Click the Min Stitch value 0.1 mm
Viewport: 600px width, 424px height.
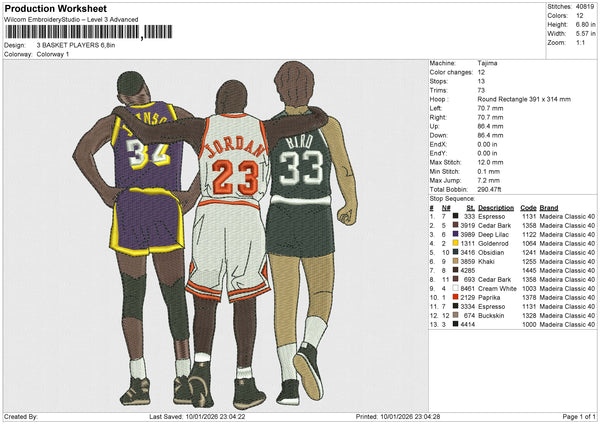pos(489,171)
